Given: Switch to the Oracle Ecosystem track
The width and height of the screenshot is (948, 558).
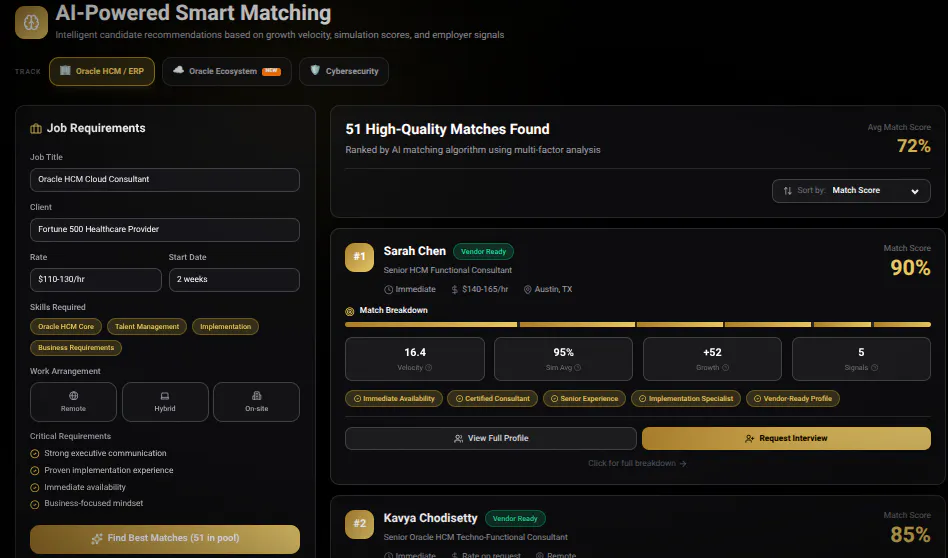Looking at the screenshot, I should (x=227, y=71).
